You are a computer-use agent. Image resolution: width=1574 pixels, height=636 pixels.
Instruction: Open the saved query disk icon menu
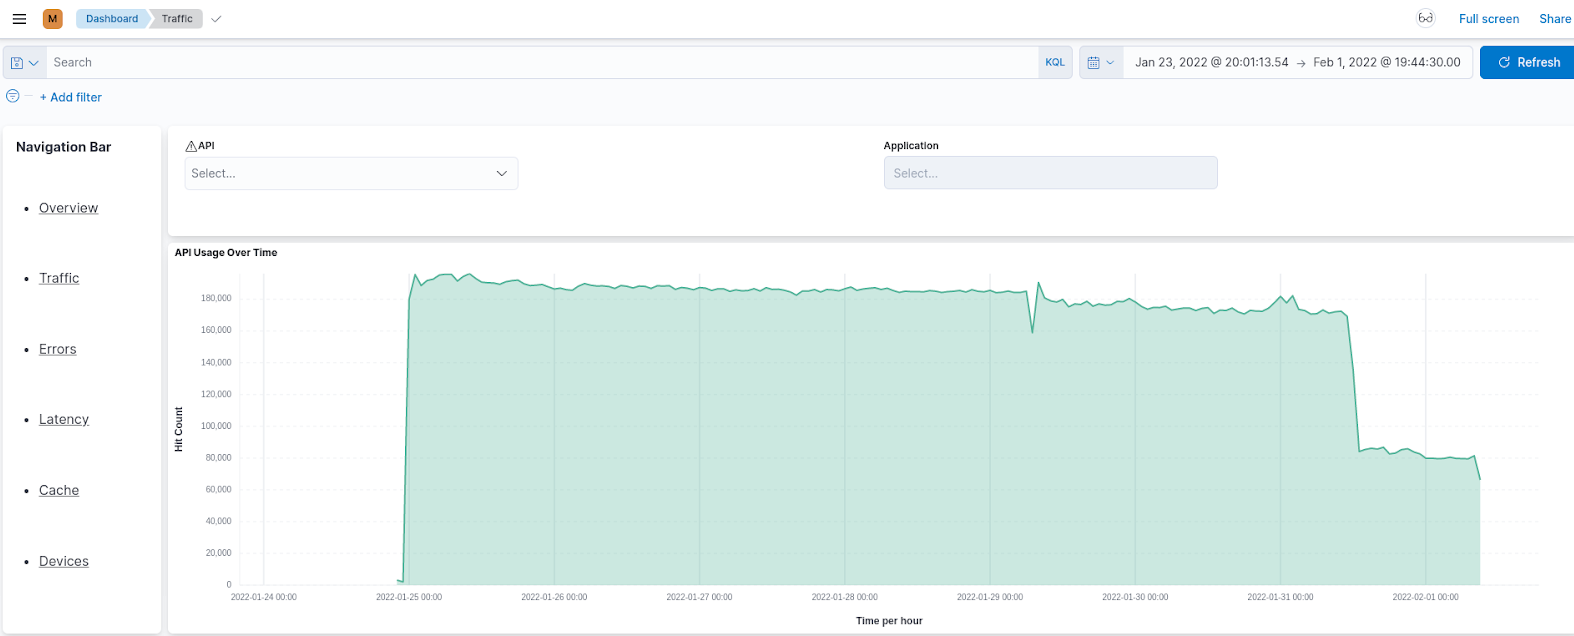(x=24, y=62)
